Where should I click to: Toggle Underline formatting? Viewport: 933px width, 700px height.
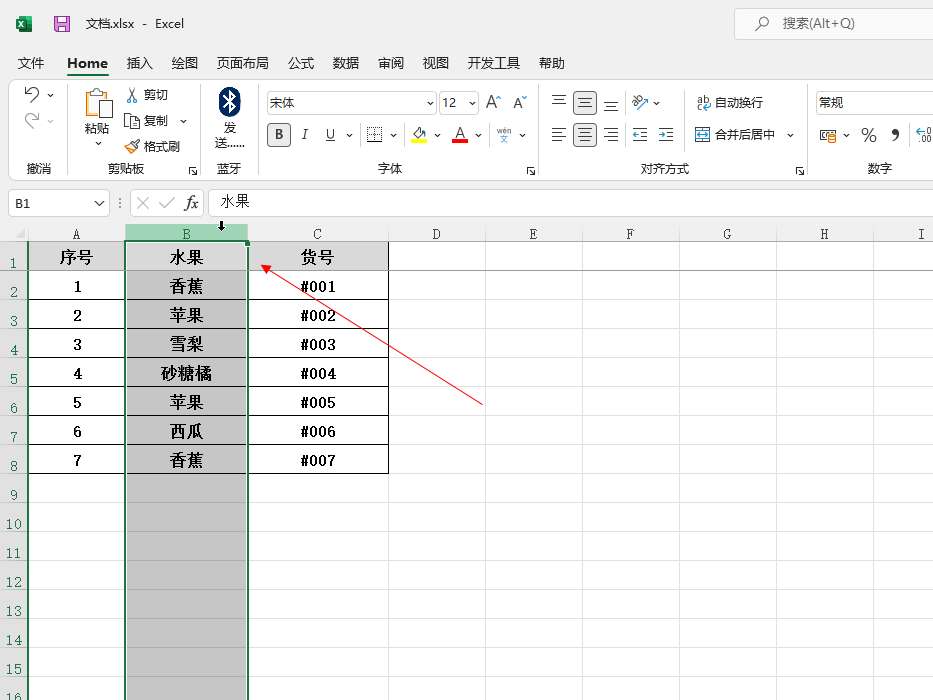coord(330,135)
